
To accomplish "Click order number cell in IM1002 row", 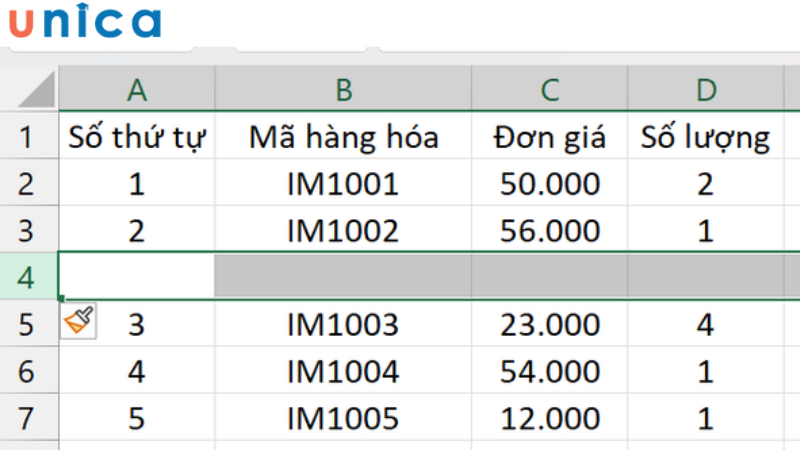I will click(137, 230).
